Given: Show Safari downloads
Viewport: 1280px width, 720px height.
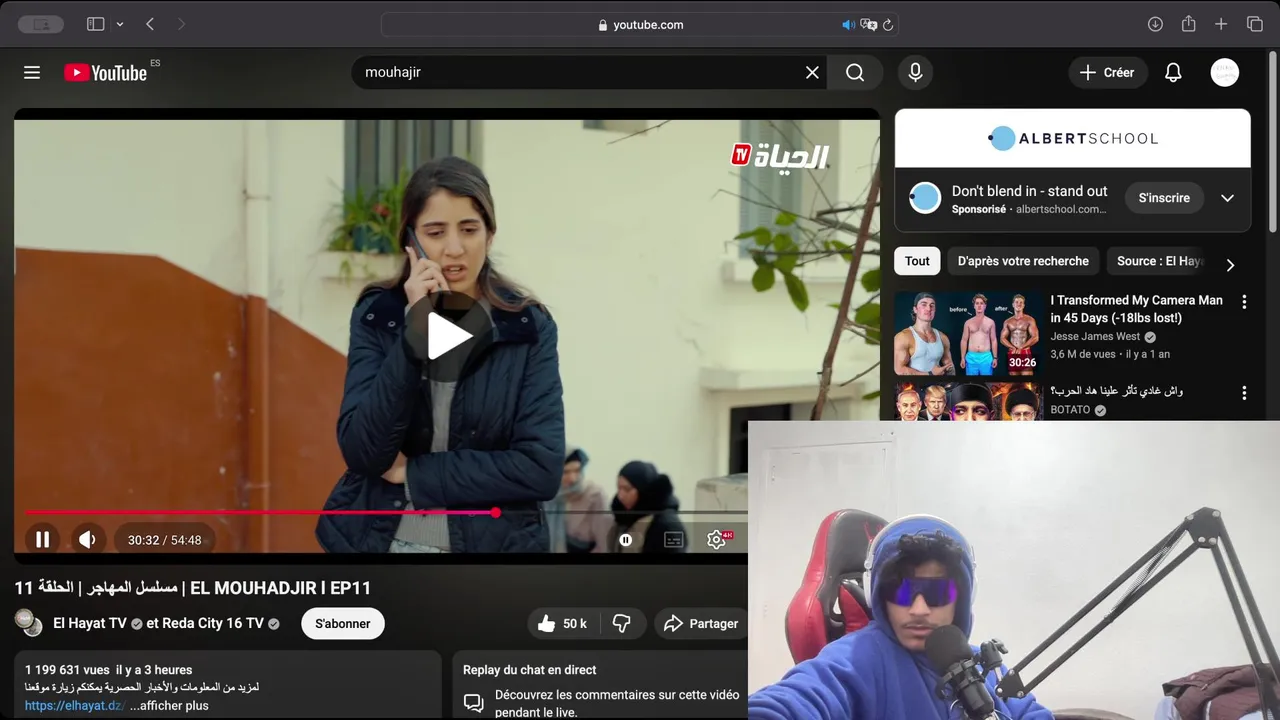Looking at the screenshot, I should point(1155,24).
